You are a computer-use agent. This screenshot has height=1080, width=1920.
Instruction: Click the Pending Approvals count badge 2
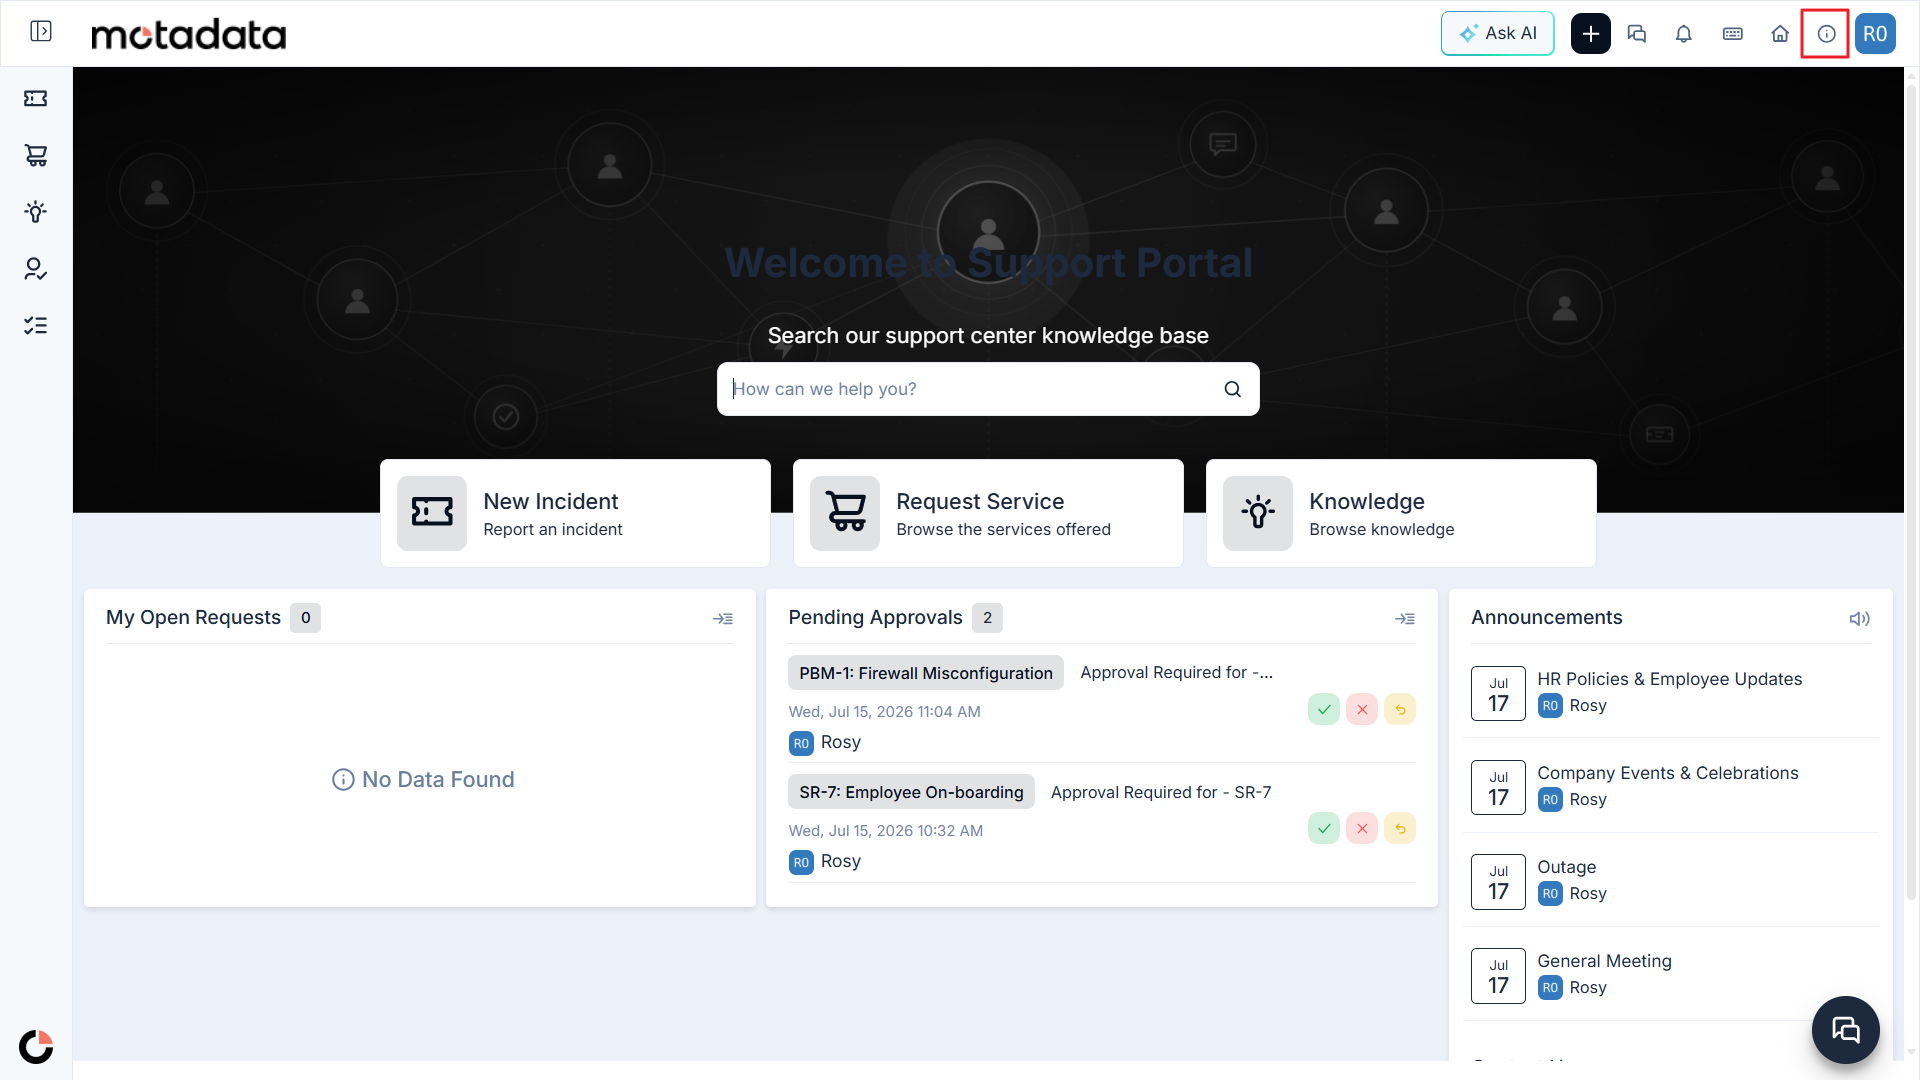[987, 618]
